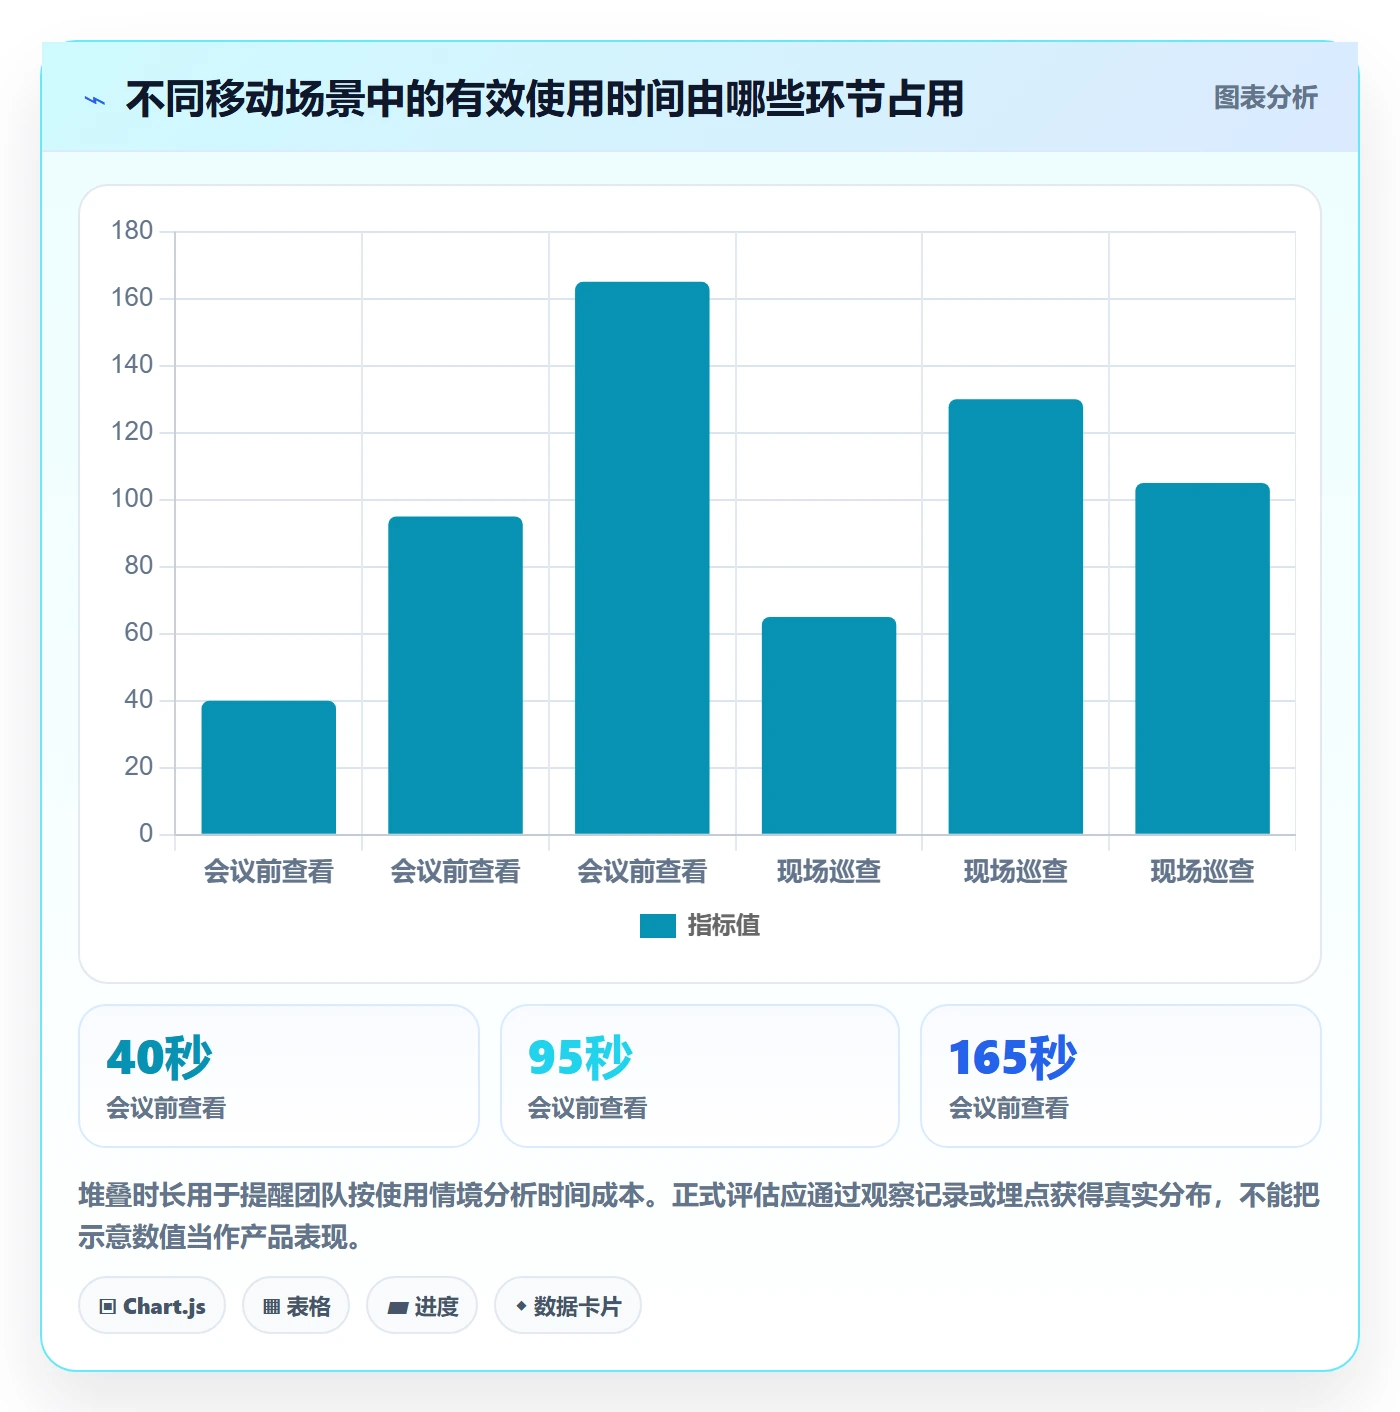Image resolution: width=1400 pixels, height=1412 pixels.
Task: Click y-axis label 180
Action: tap(132, 231)
